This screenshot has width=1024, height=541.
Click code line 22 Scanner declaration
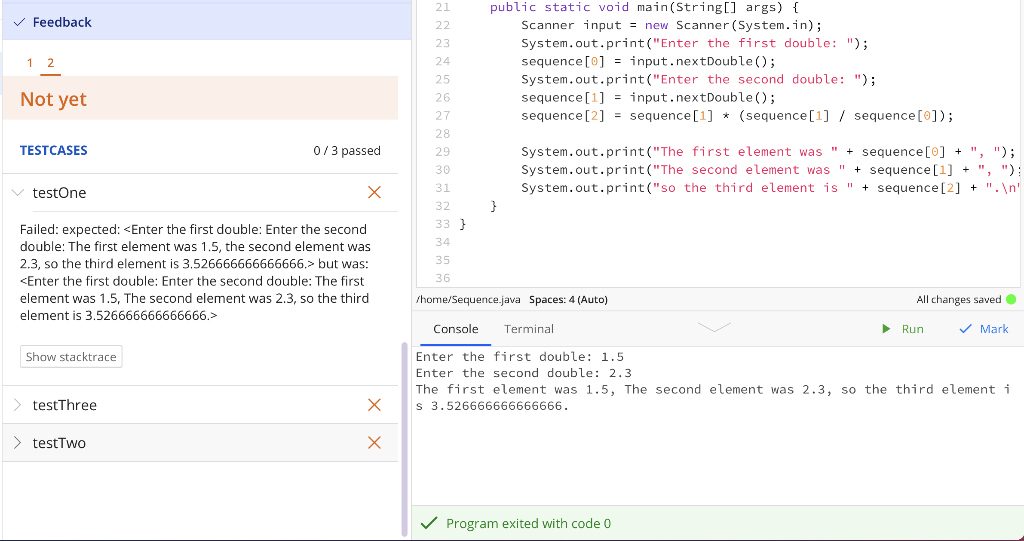[671, 25]
